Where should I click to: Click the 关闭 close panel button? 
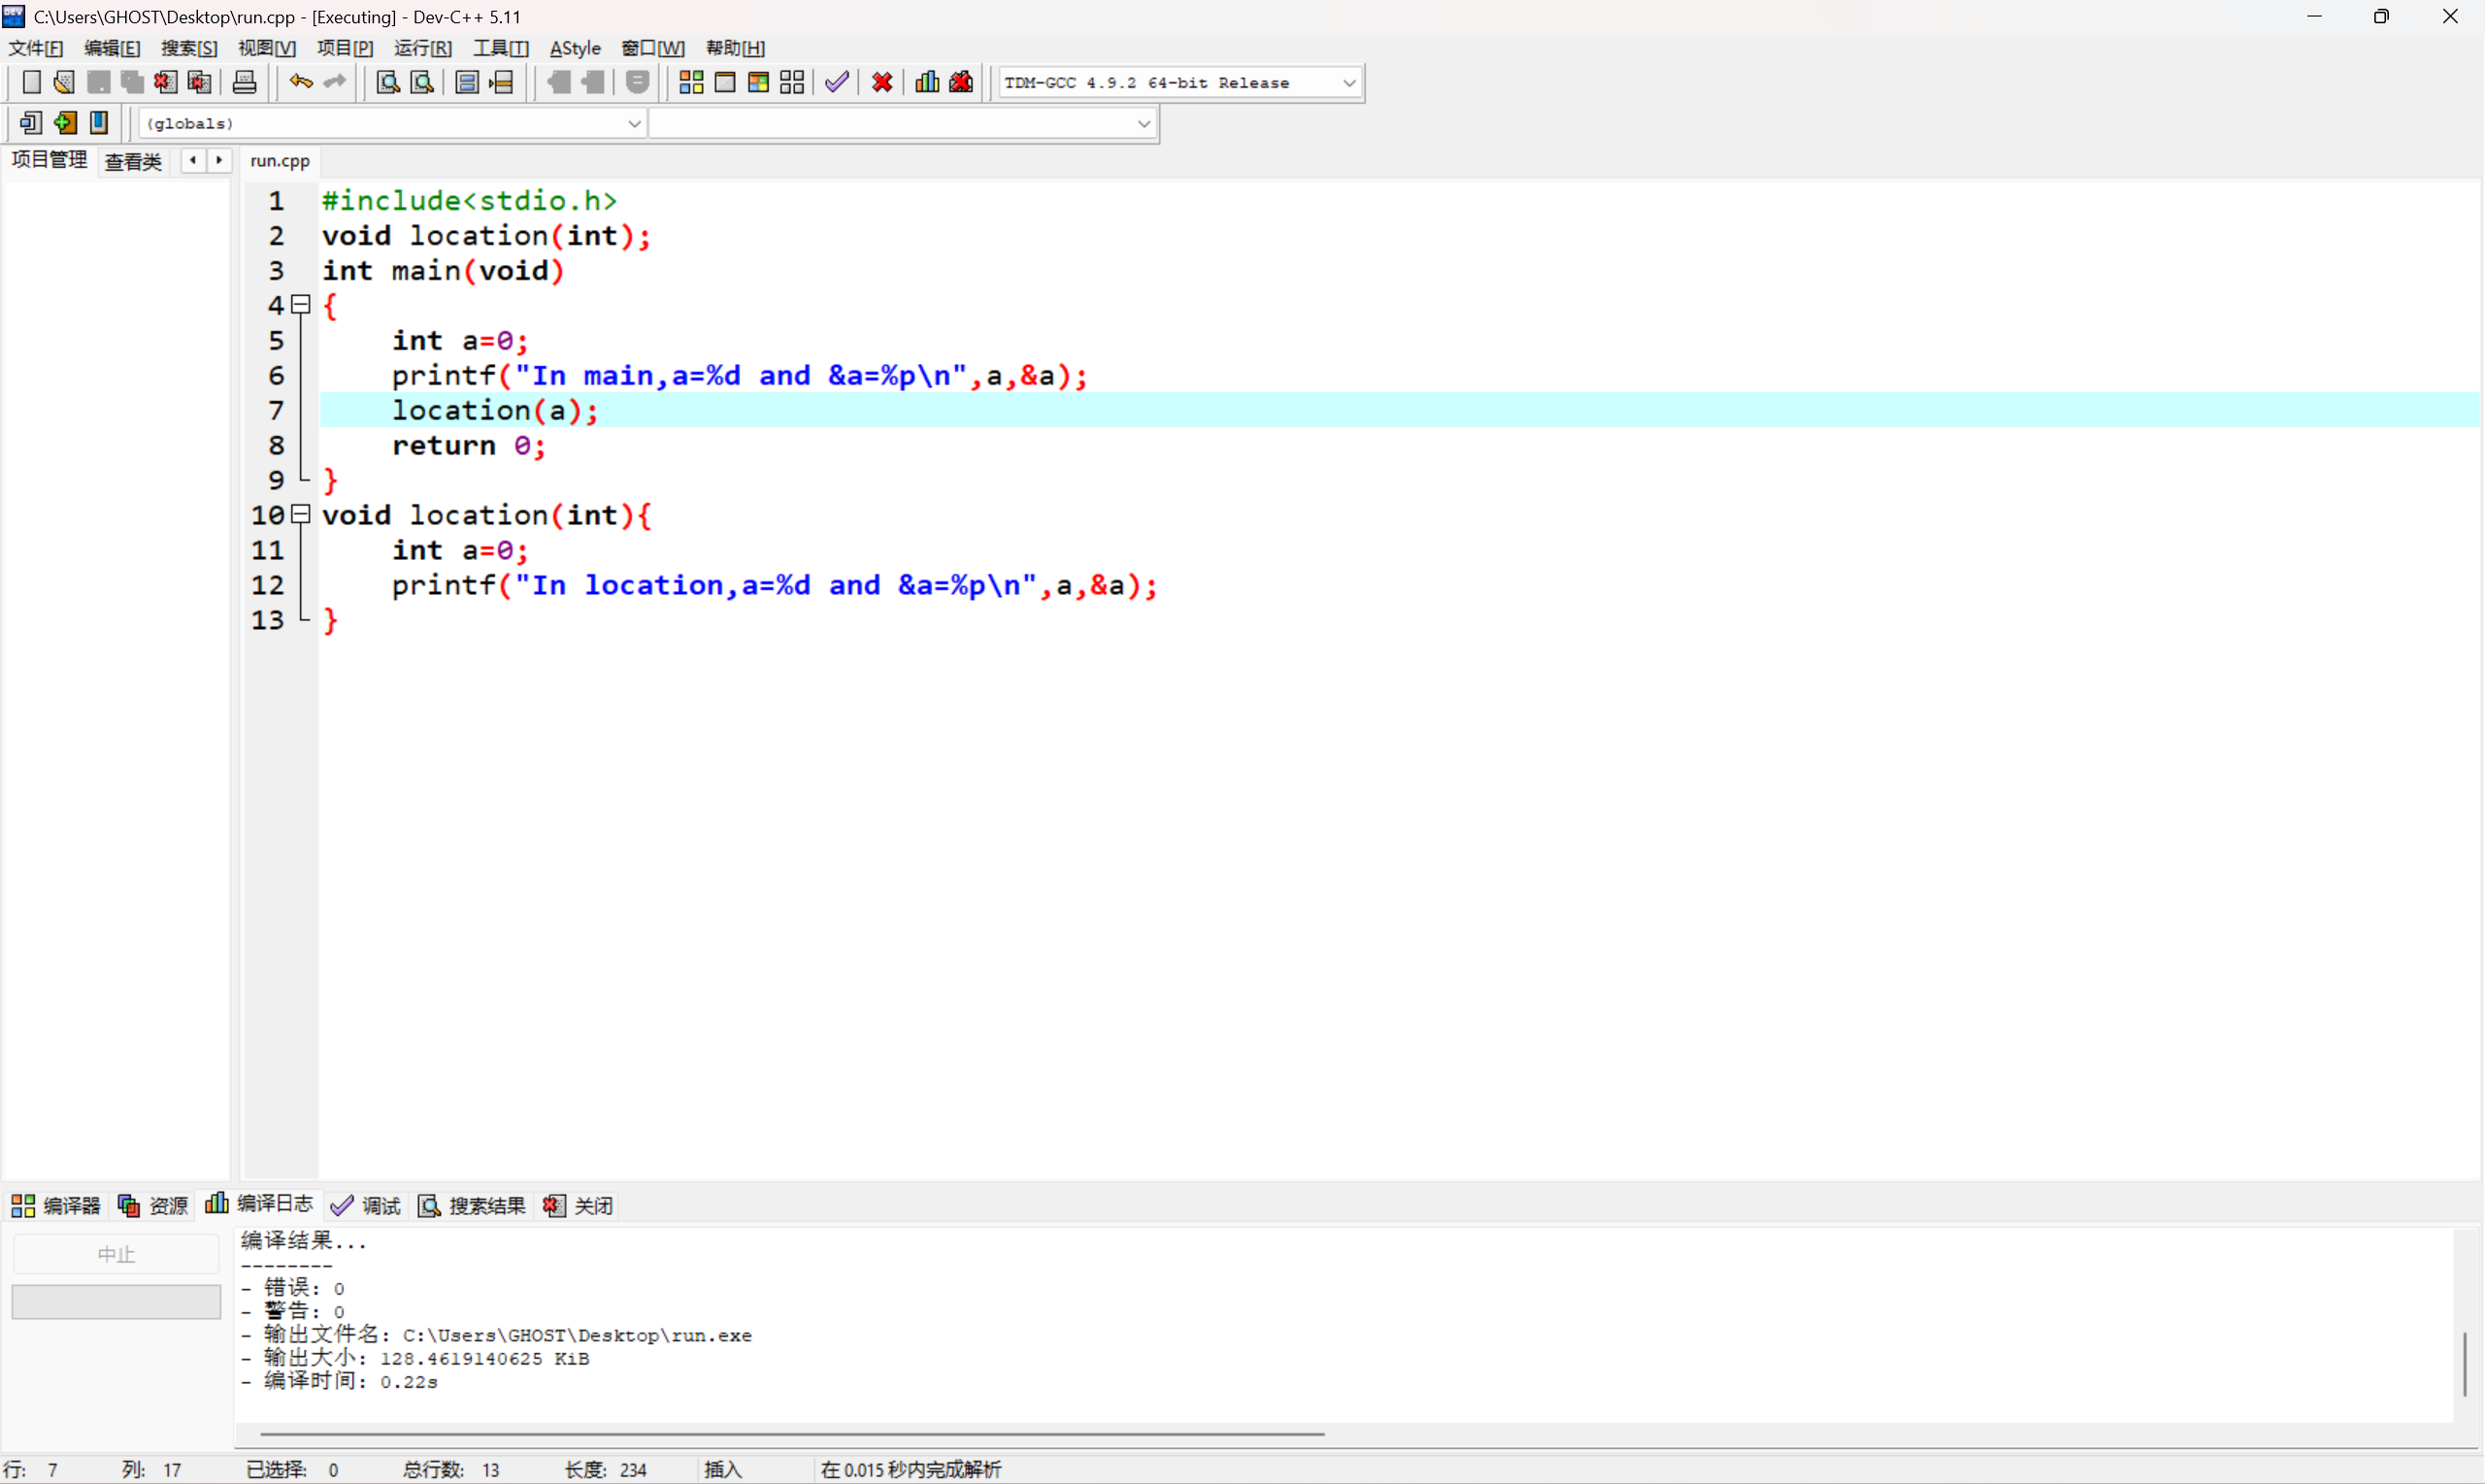[x=579, y=1205]
